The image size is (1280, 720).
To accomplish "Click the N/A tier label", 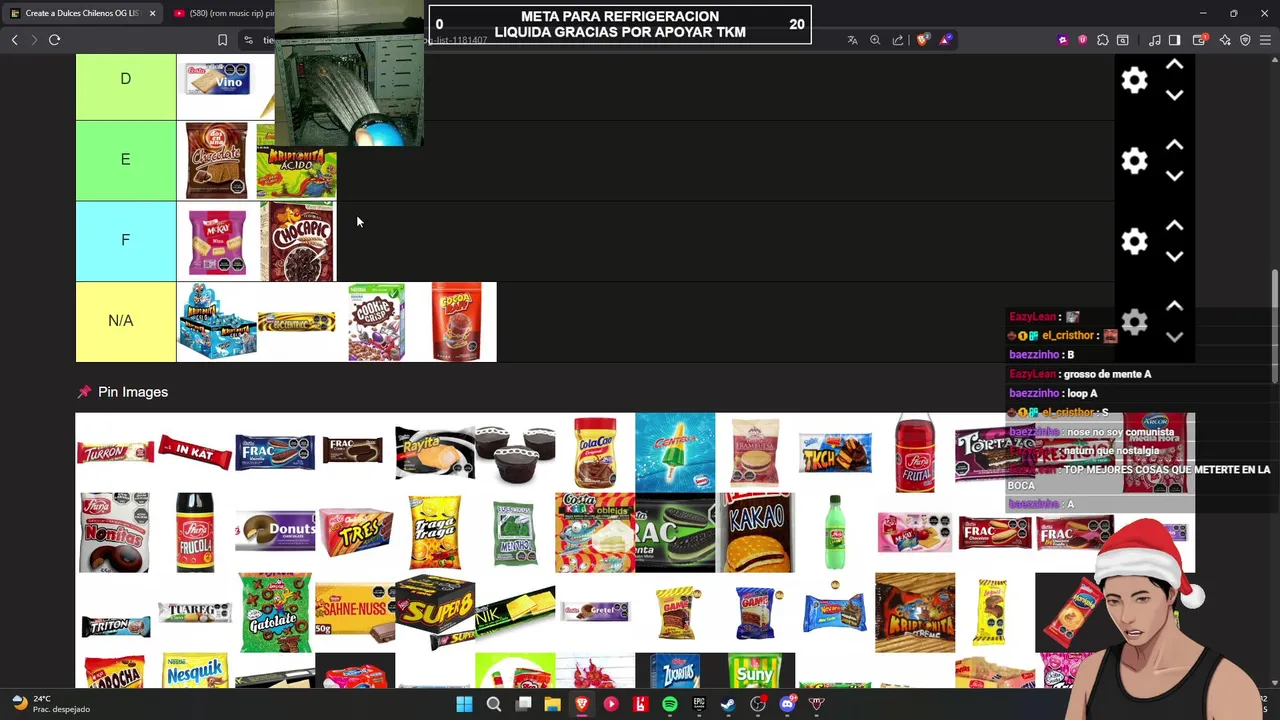I will coord(126,321).
